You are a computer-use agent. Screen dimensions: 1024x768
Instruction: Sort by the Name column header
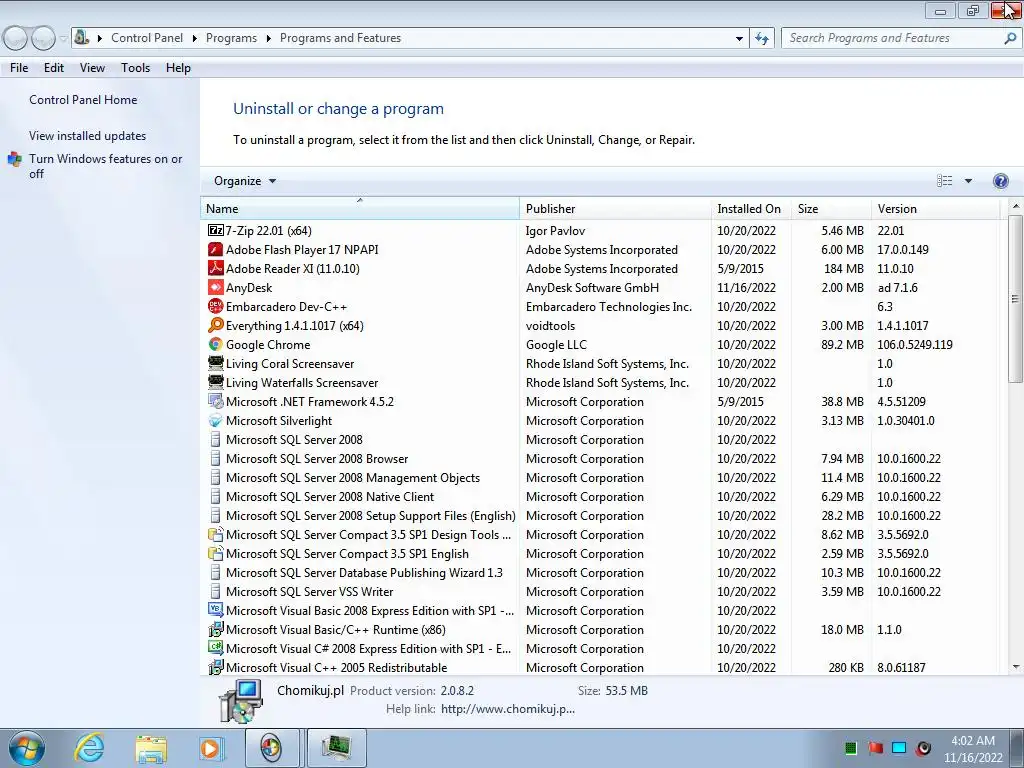(359, 208)
